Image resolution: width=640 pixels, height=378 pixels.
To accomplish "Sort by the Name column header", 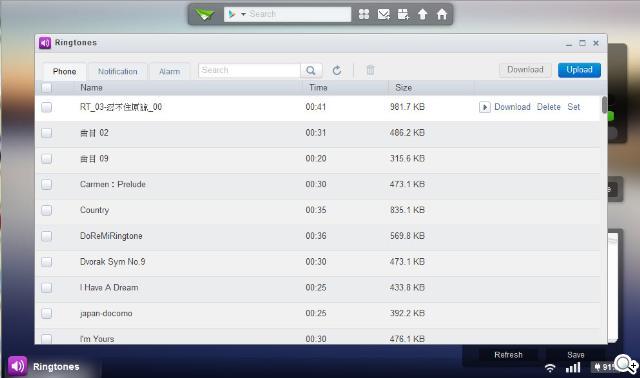I will coord(91,87).
